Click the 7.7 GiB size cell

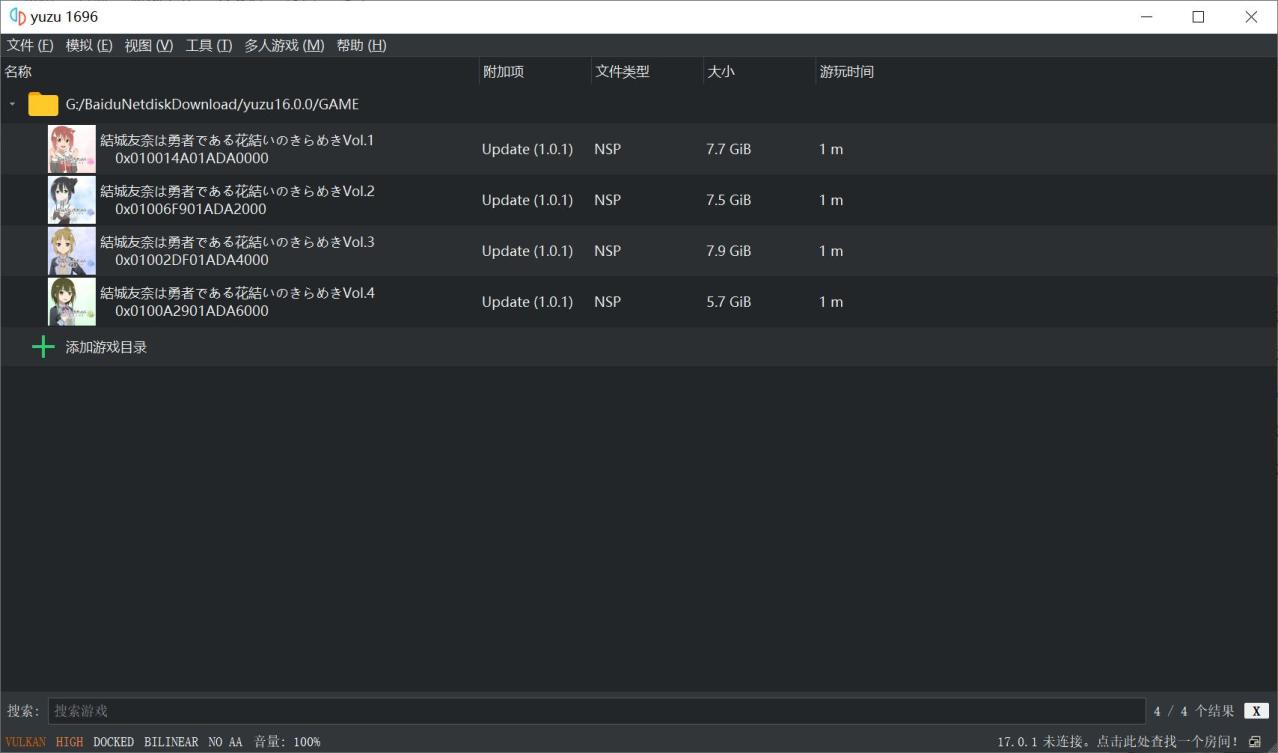pyautogui.click(x=728, y=149)
